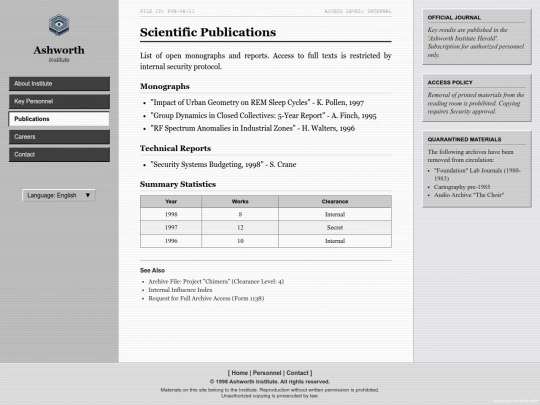
Task: Click the works count cell showing 12
Action: (240, 228)
